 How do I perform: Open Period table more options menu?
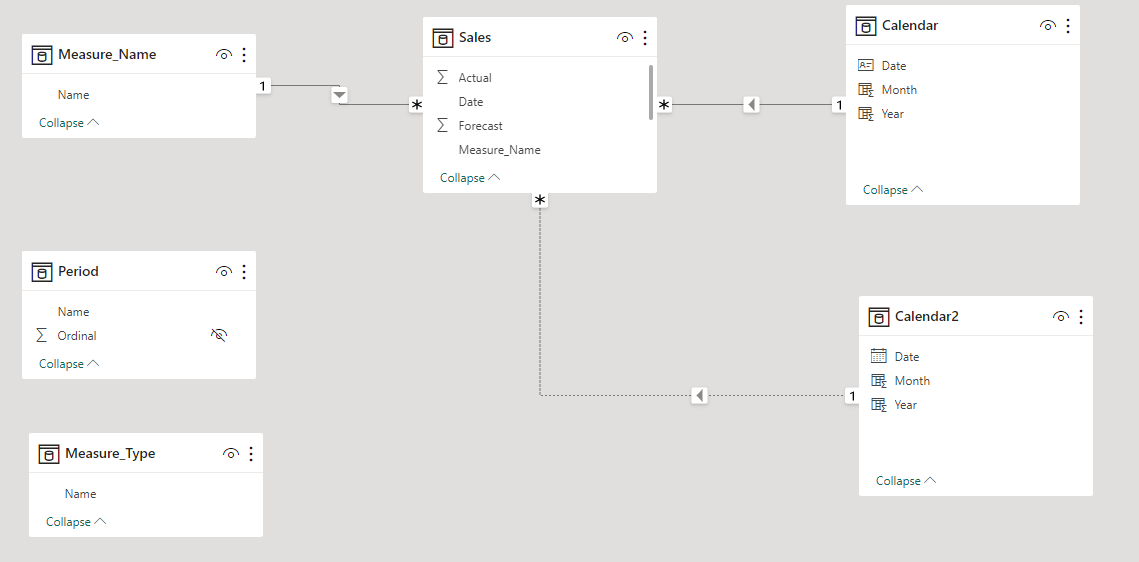(x=244, y=272)
